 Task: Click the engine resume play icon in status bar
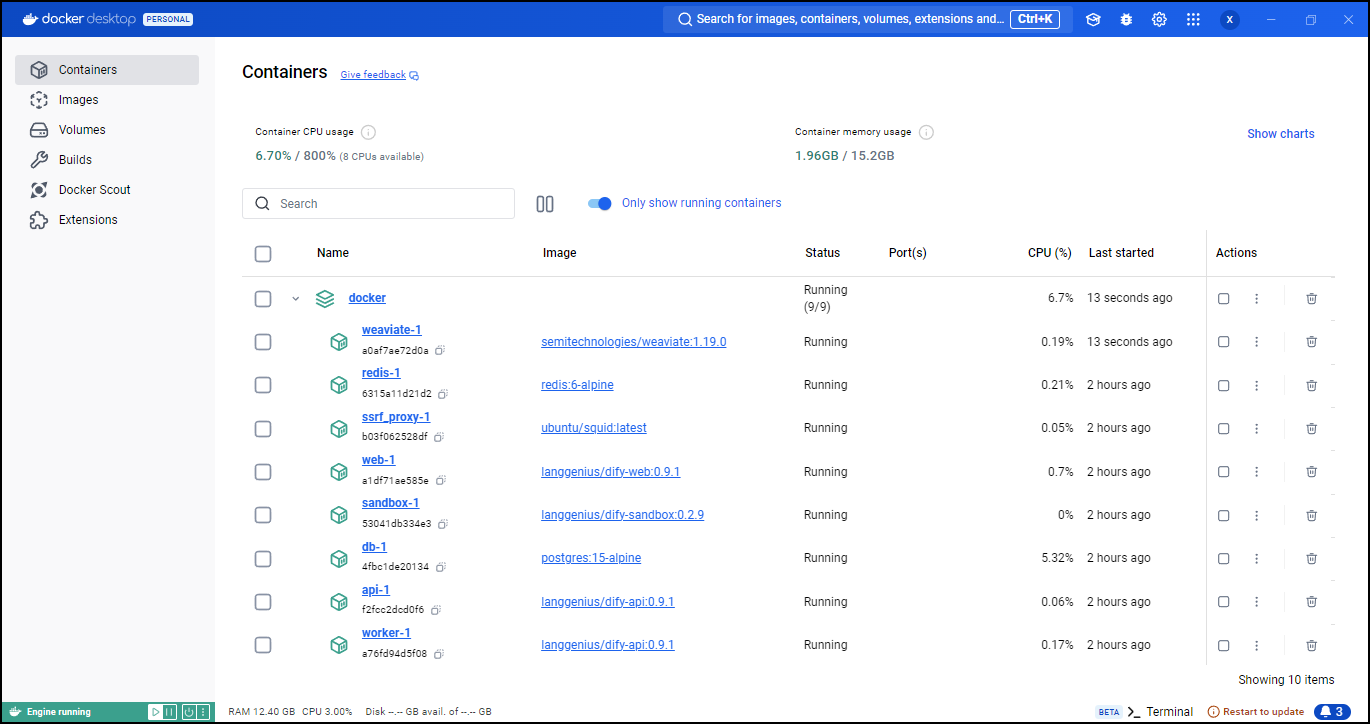click(155, 712)
